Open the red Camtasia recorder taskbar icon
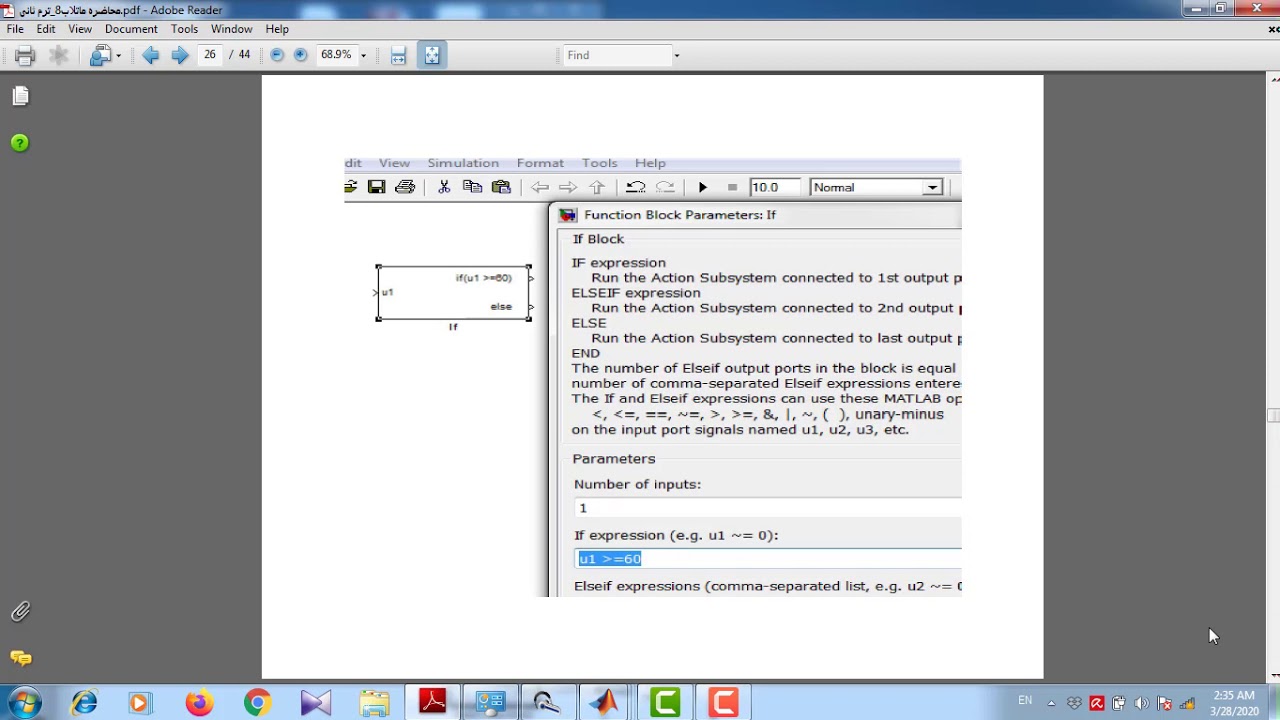Viewport: 1280px width, 720px height. coord(722,703)
